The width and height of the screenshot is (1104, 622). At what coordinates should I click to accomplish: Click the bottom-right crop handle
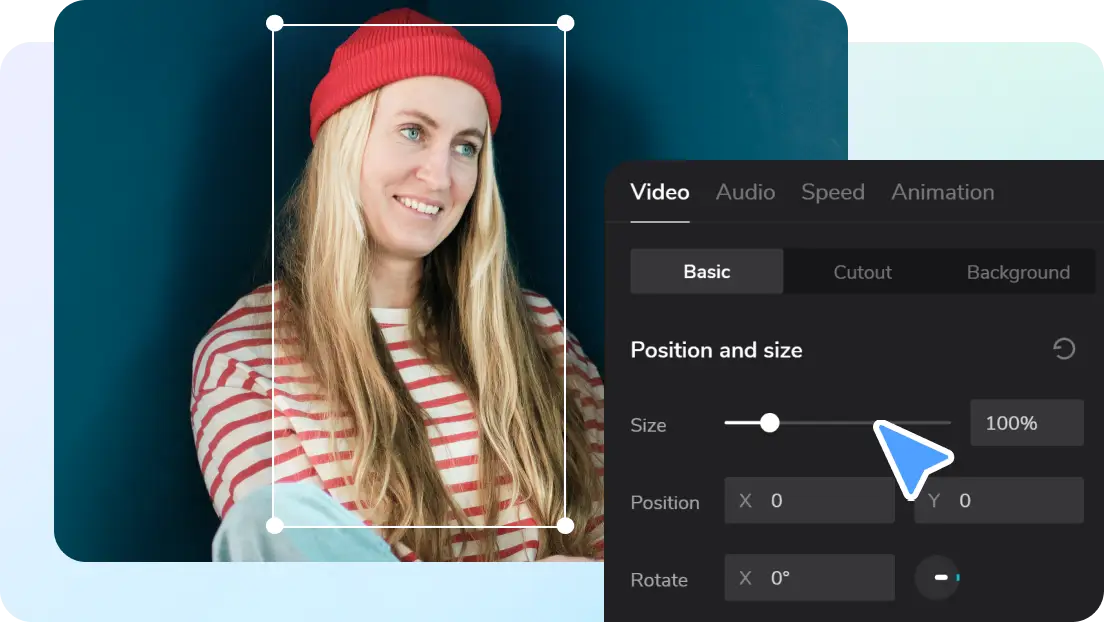[x=565, y=525]
